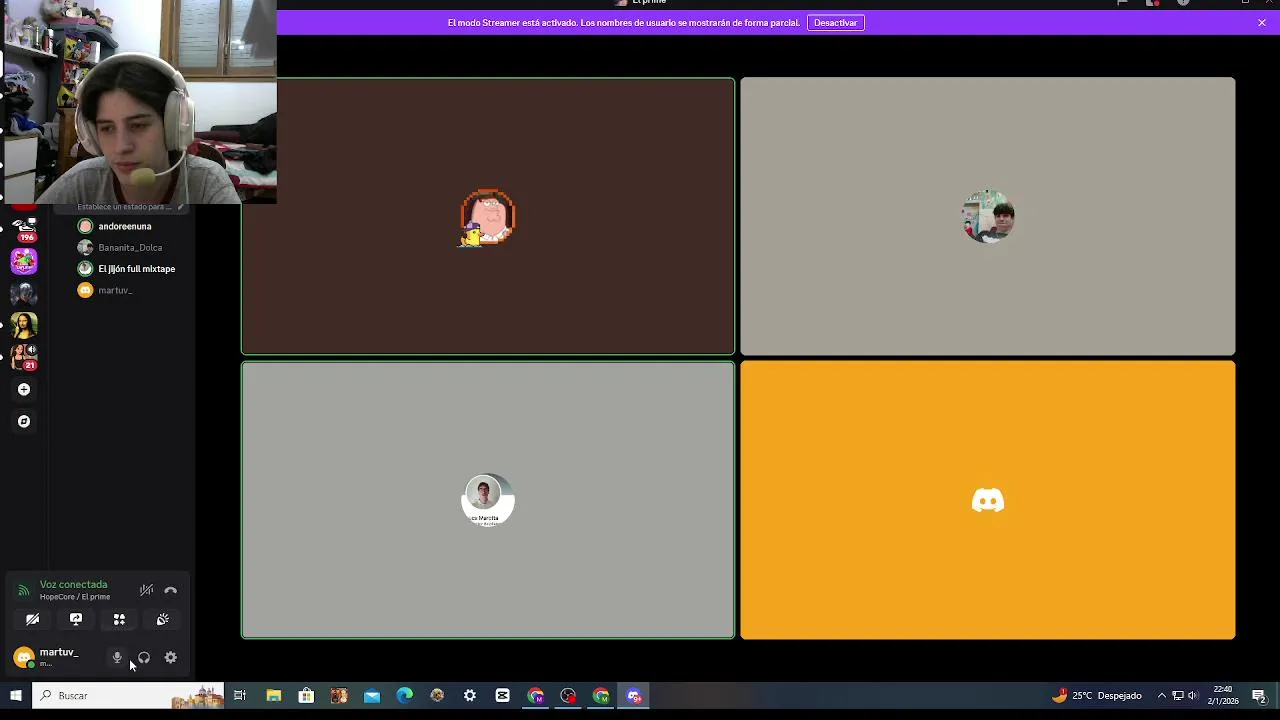
Task: Open the dark figures server icon
Action: pos(24,293)
